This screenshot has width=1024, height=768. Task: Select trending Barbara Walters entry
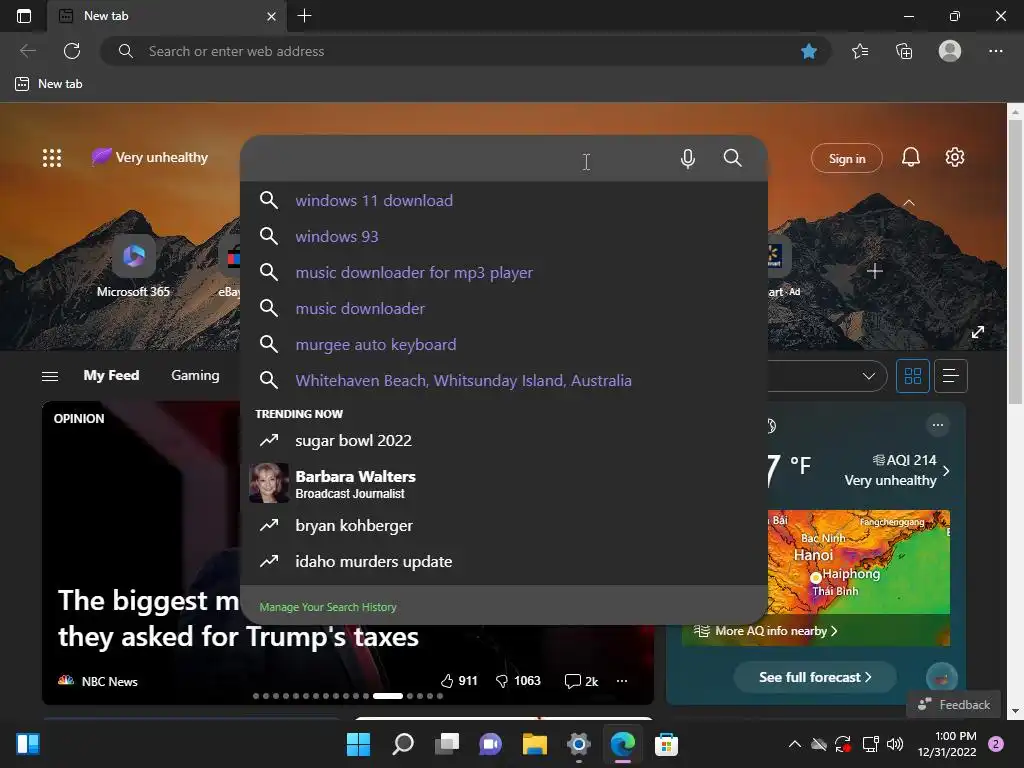point(504,483)
